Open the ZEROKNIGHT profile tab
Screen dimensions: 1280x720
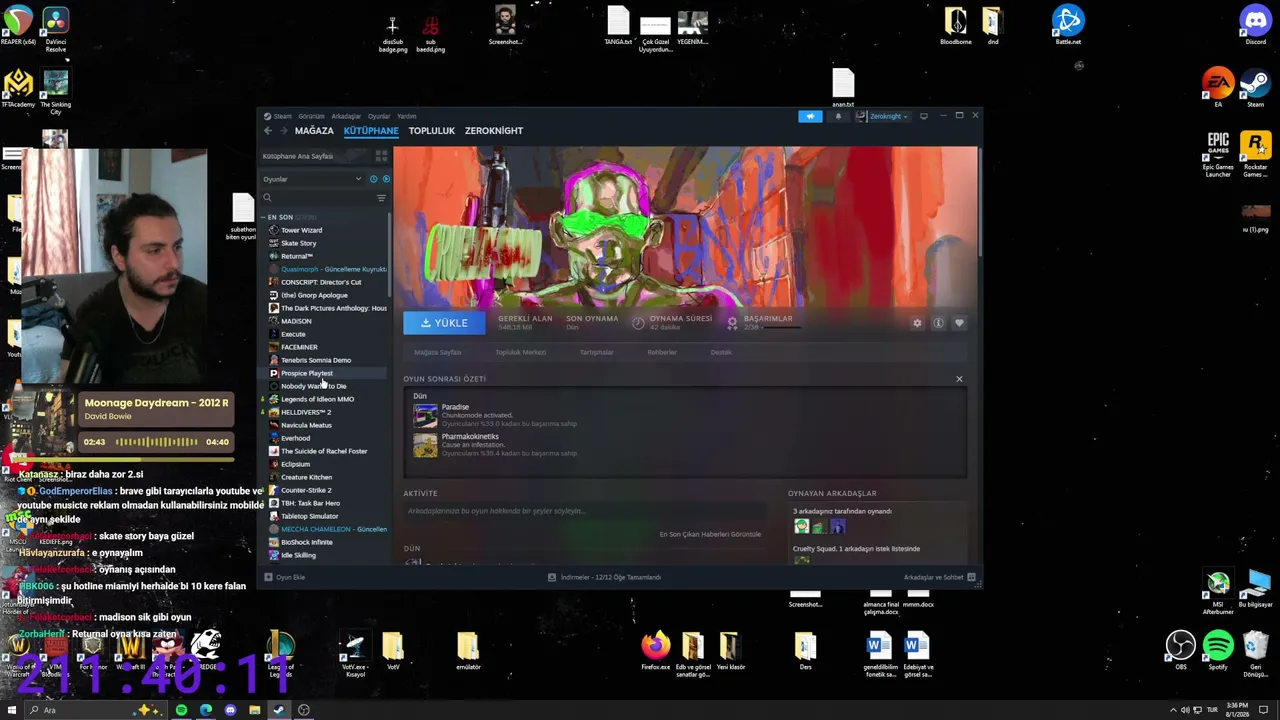click(494, 131)
